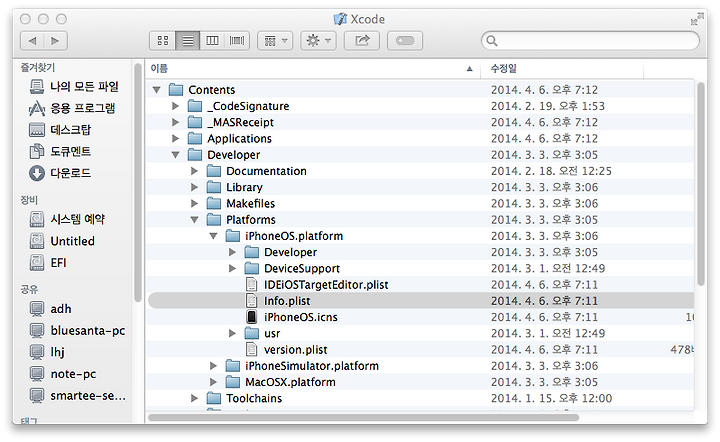
Task: Open the gear action menu
Action: tap(318, 41)
